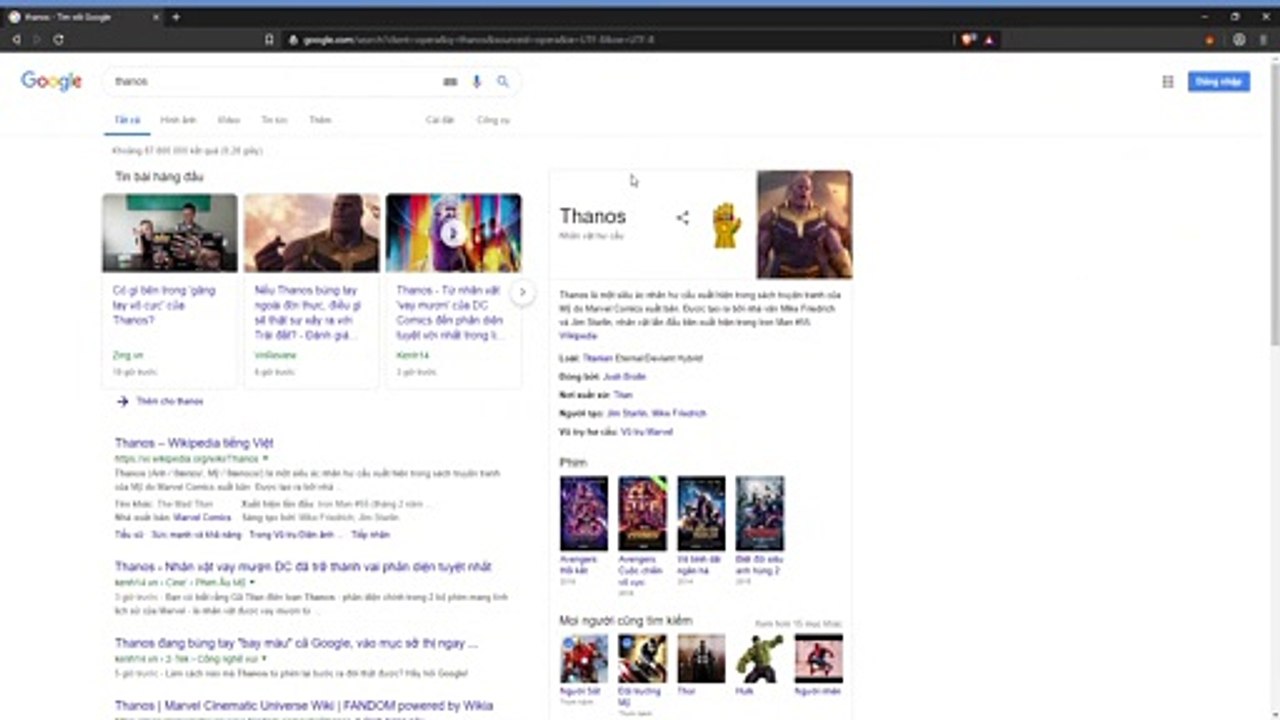Open 'Thanos đang búng tay bay màu' result
This screenshot has height=720, width=1280.
296,643
